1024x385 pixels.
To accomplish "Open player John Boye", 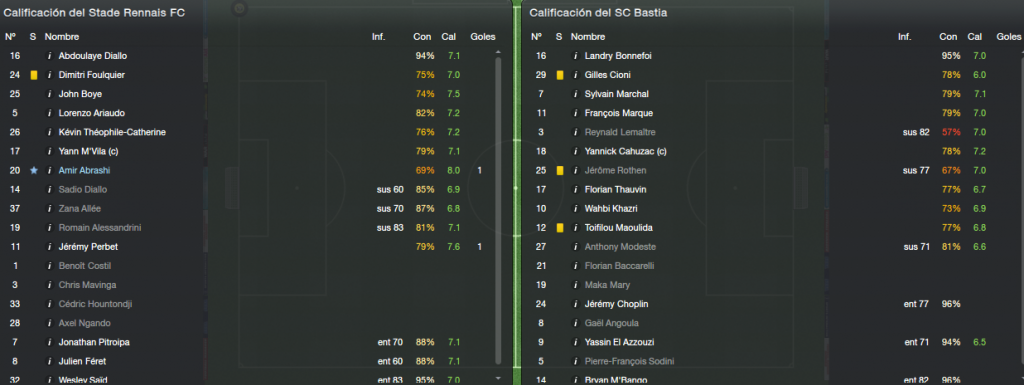I will pyautogui.click(x=80, y=94).
